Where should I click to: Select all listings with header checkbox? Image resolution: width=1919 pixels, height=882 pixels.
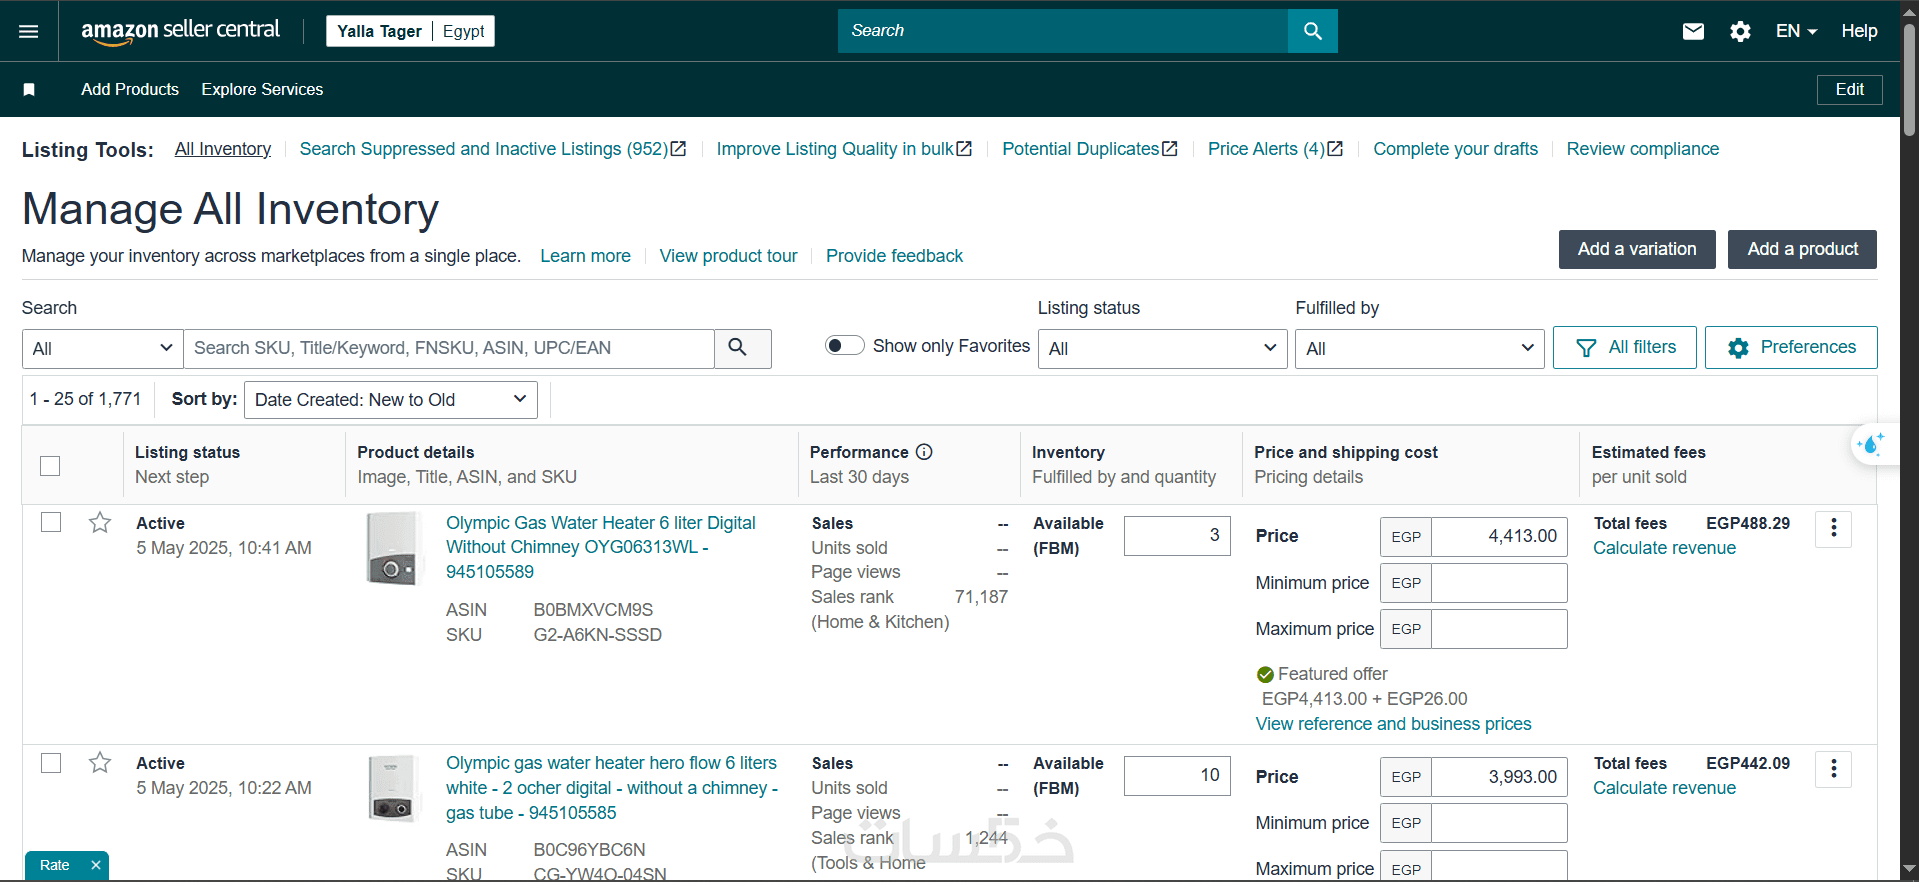[x=50, y=466]
